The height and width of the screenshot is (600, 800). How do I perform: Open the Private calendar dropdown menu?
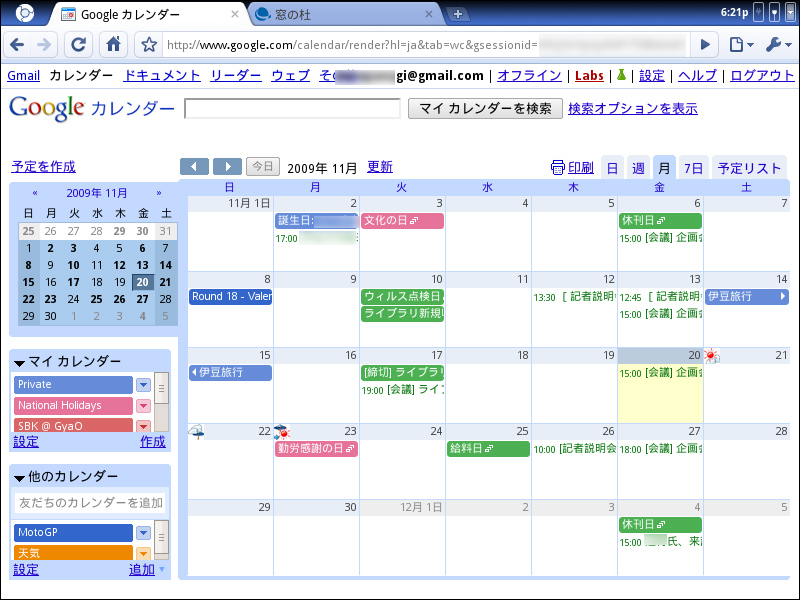pos(141,384)
